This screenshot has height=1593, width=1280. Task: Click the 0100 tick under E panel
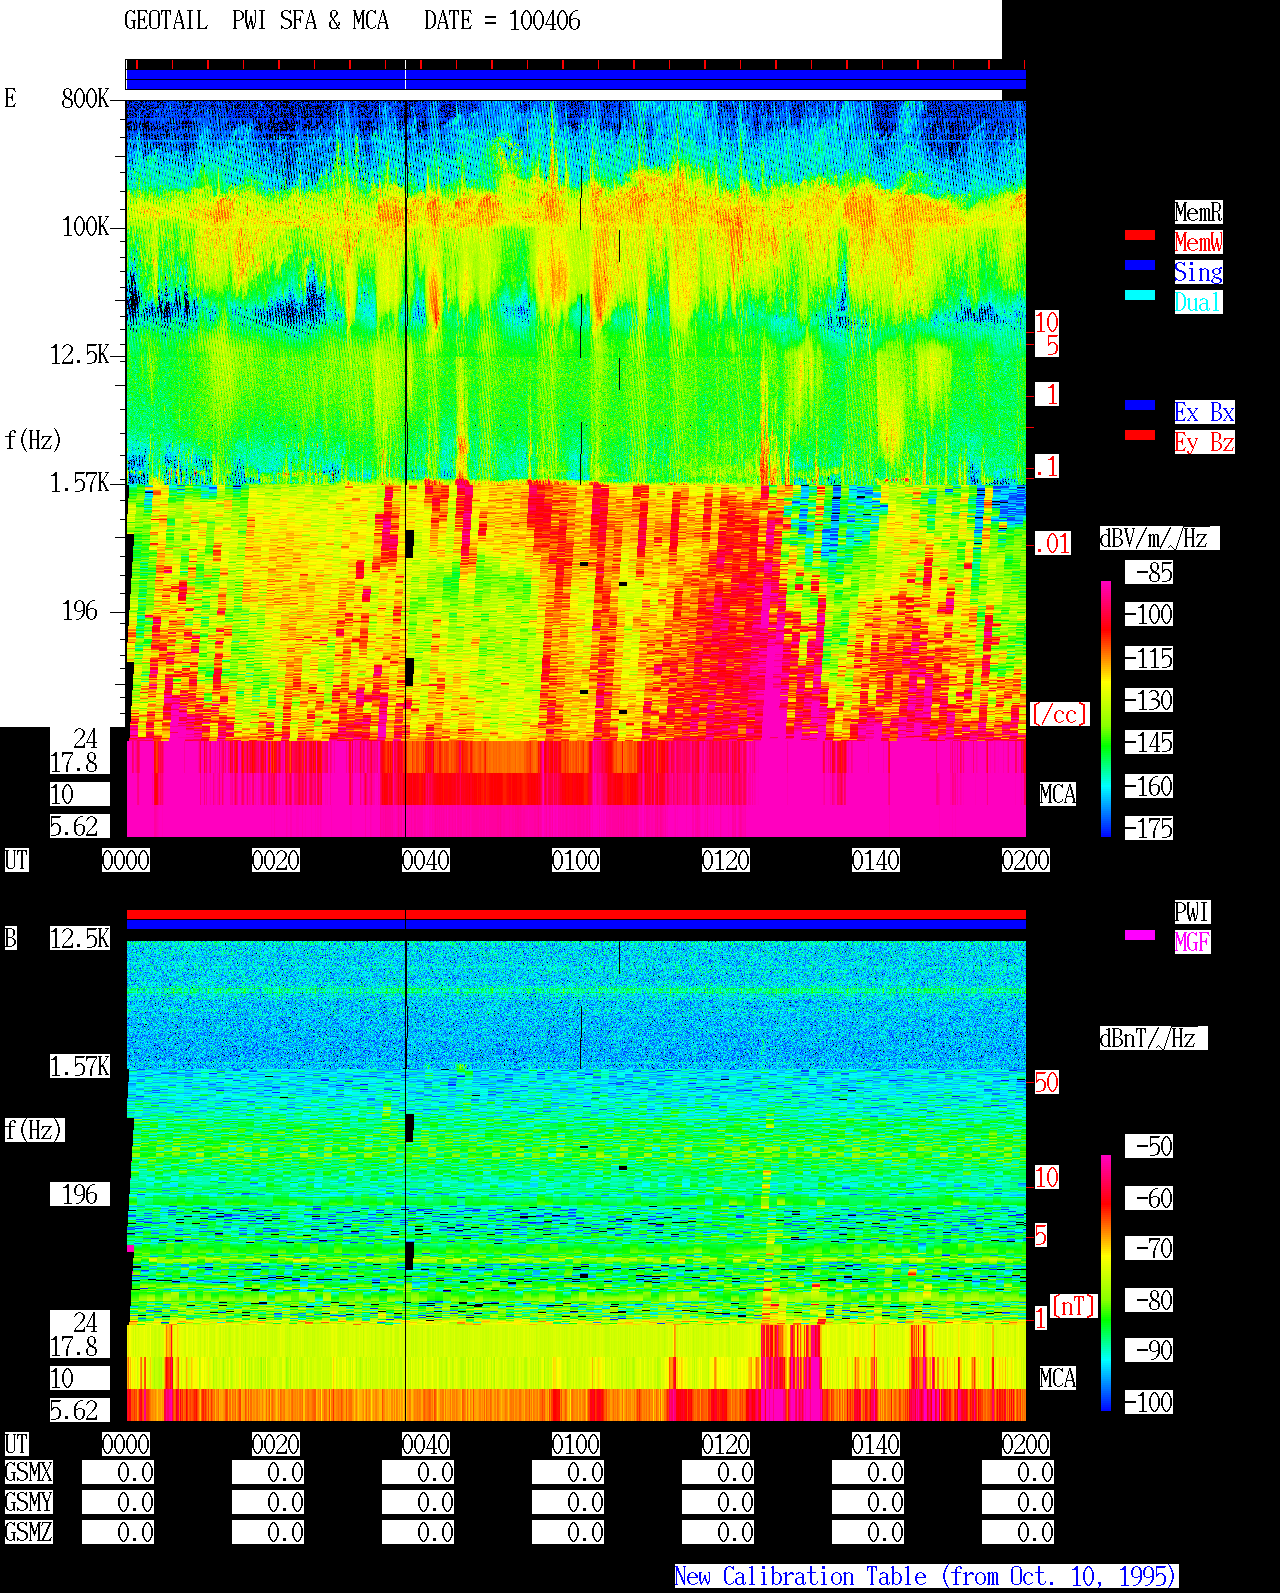click(x=576, y=860)
